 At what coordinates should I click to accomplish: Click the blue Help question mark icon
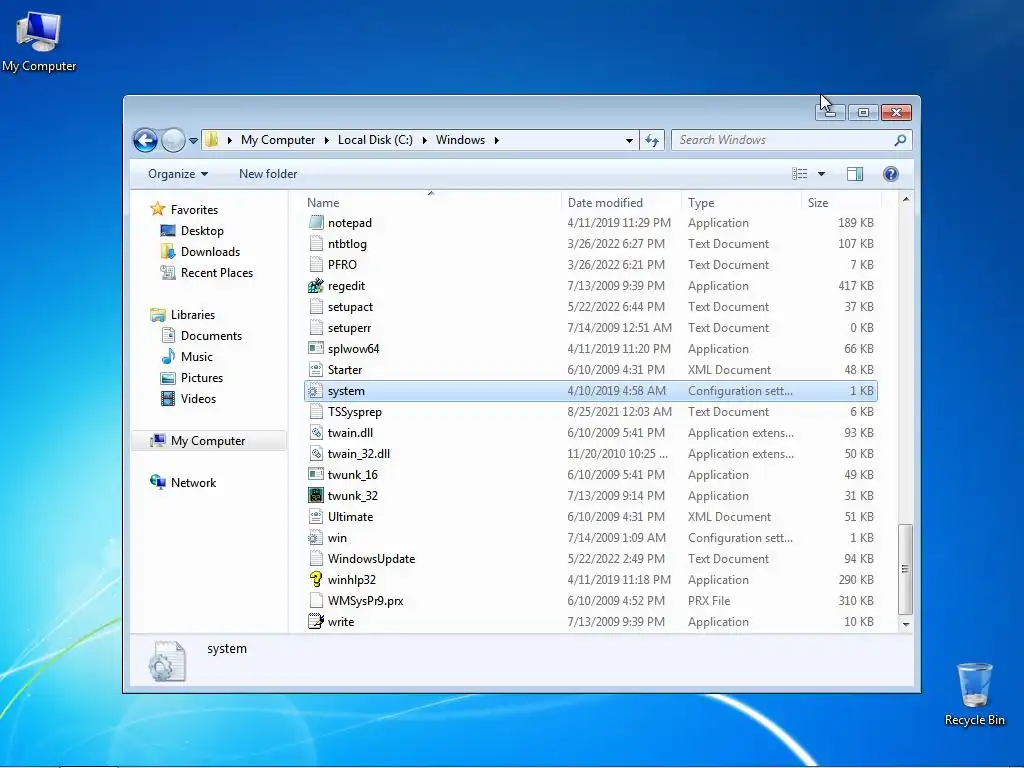891,174
